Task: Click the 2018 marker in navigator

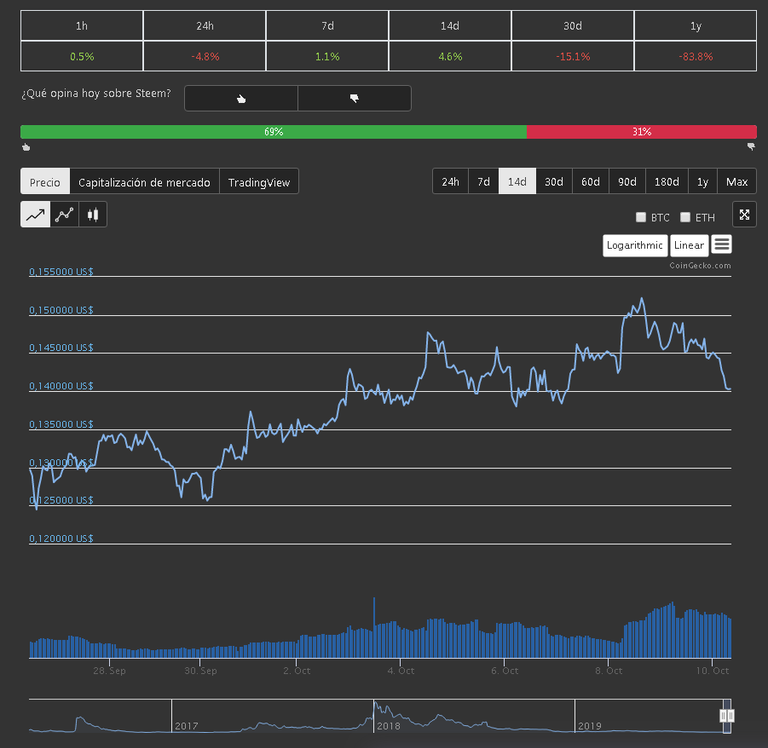Action: click(x=388, y=725)
